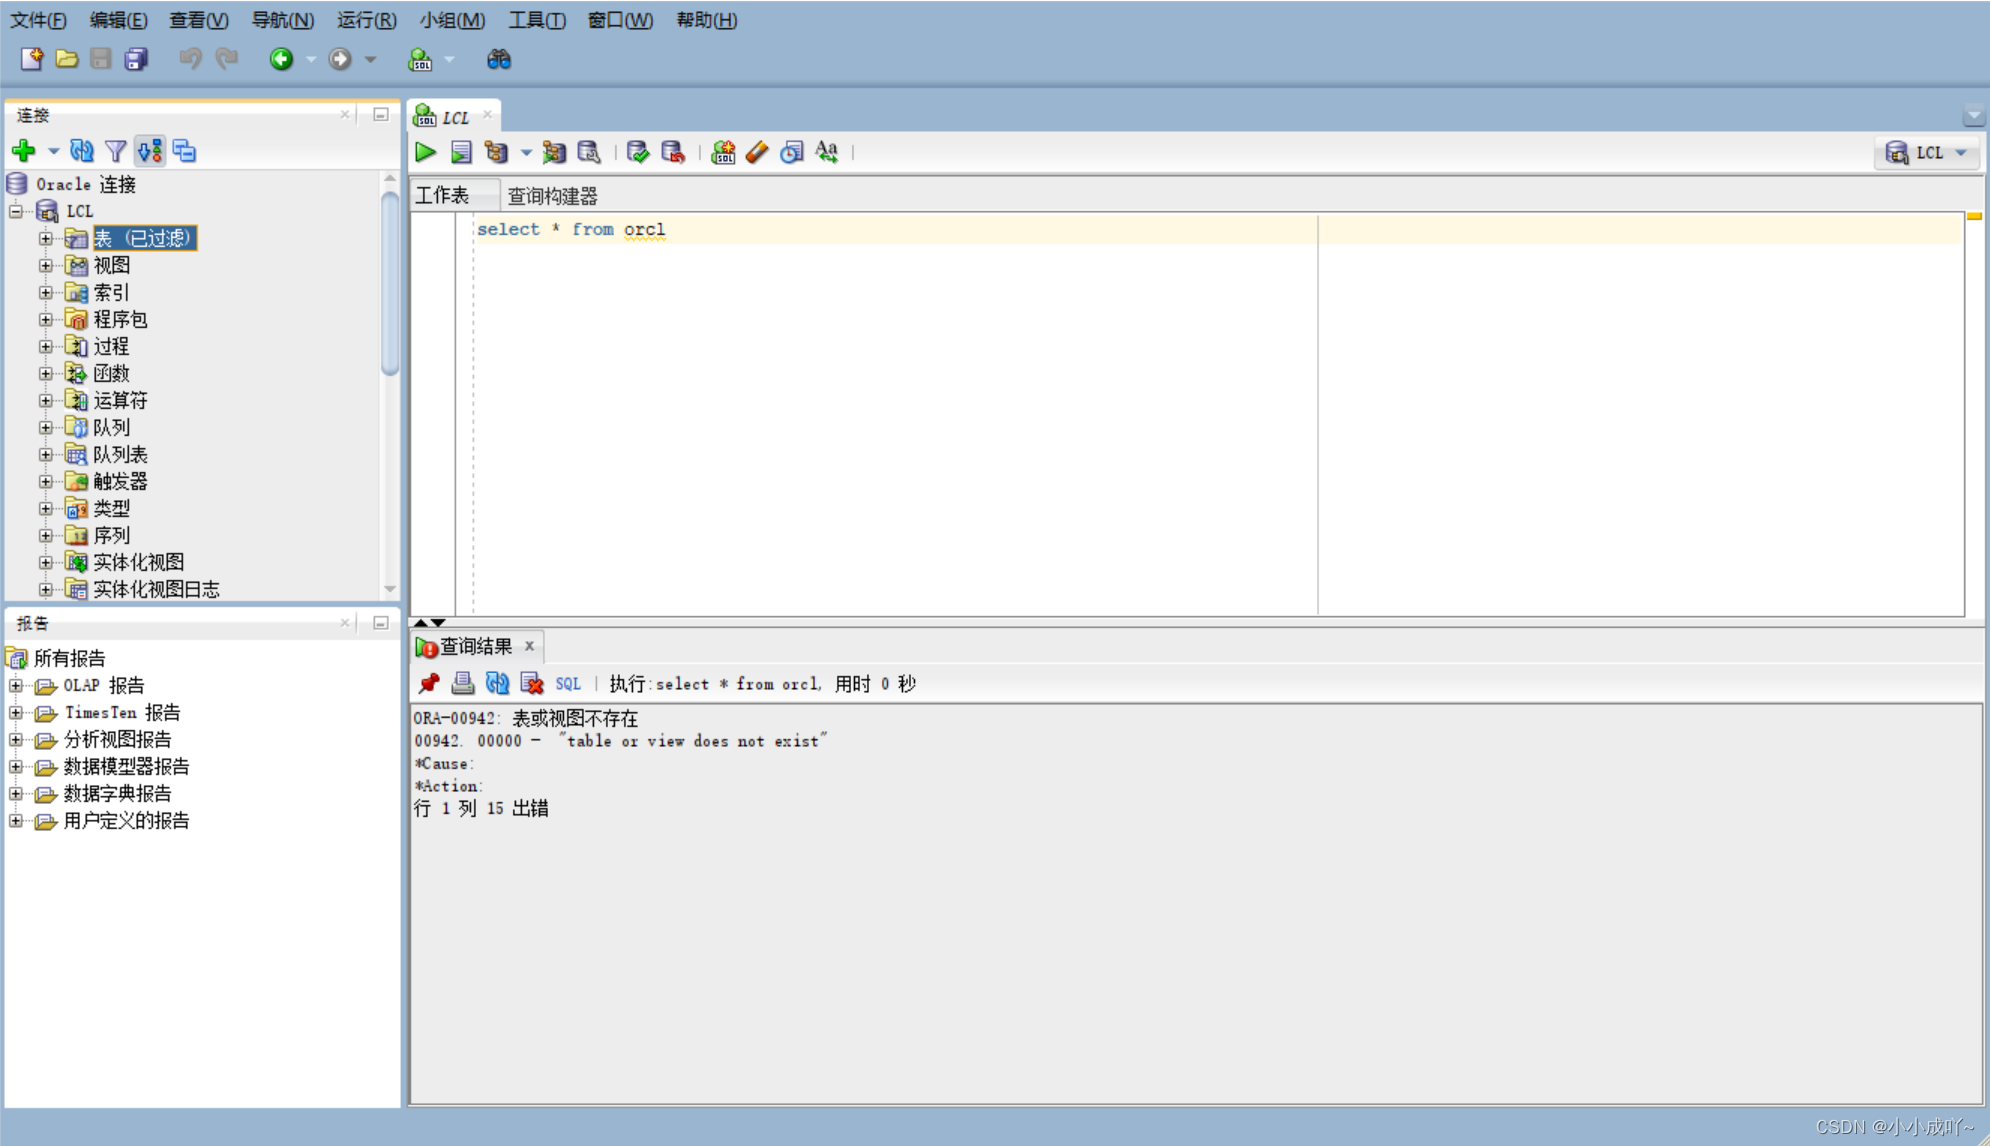The height and width of the screenshot is (1146, 1990).
Task: Click the SQL link in the results toolbar
Action: point(568,684)
